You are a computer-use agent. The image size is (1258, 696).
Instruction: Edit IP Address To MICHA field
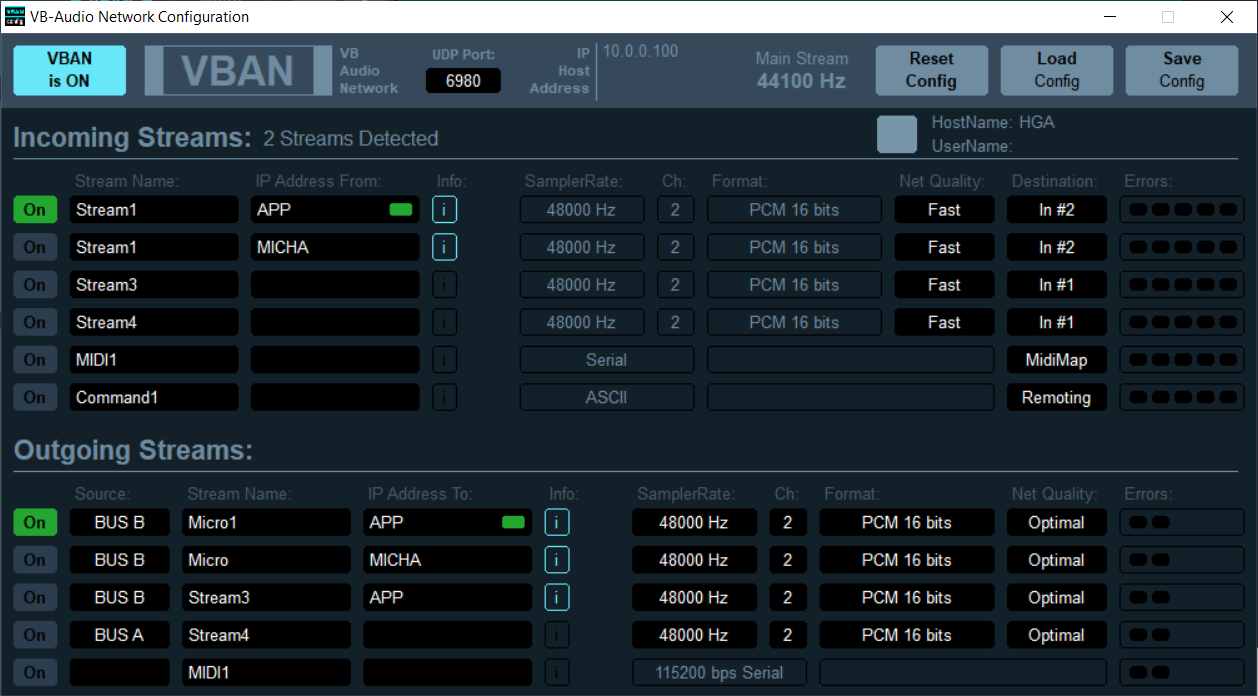click(x=448, y=560)
